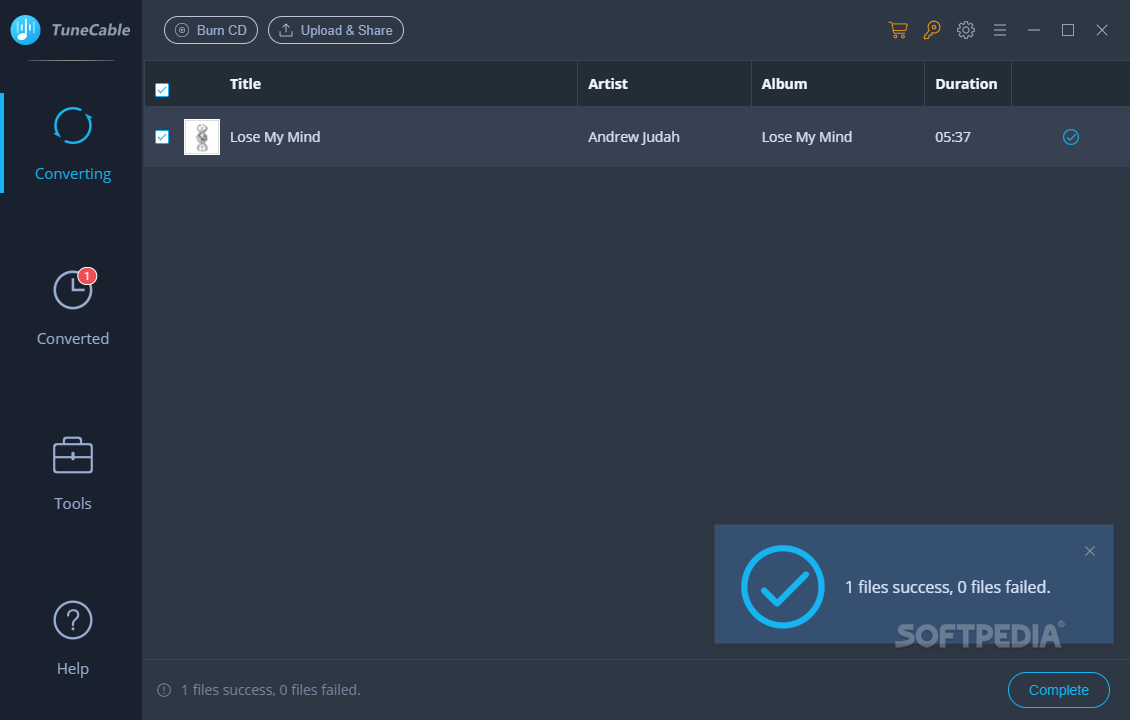Select the Lose My Mind track title
1130x720 pixels.
click(x=275, y=137)
